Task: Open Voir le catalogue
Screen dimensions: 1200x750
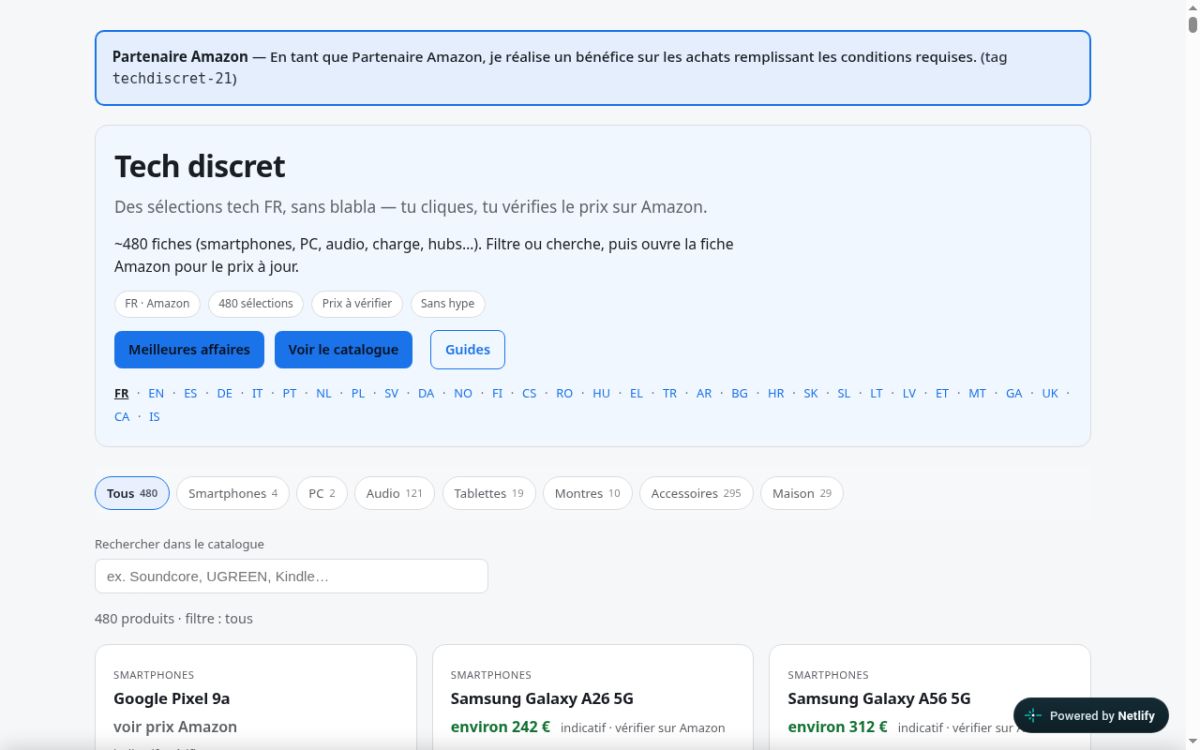Action: point(343,350)
